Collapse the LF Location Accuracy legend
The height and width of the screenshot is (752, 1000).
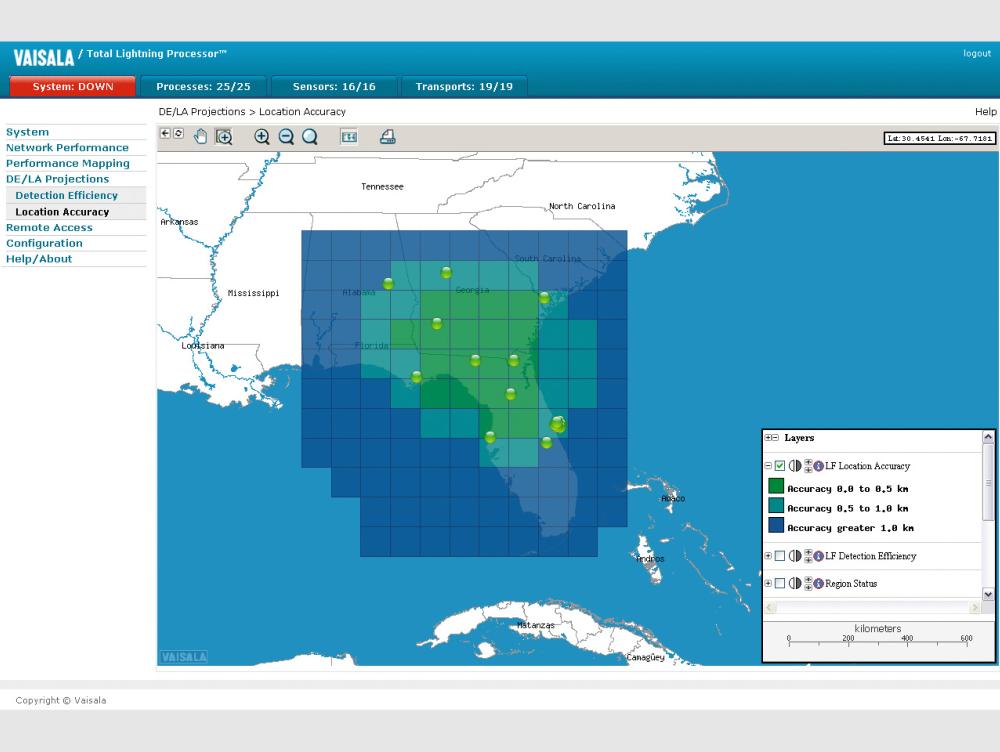tap(768, 466)
